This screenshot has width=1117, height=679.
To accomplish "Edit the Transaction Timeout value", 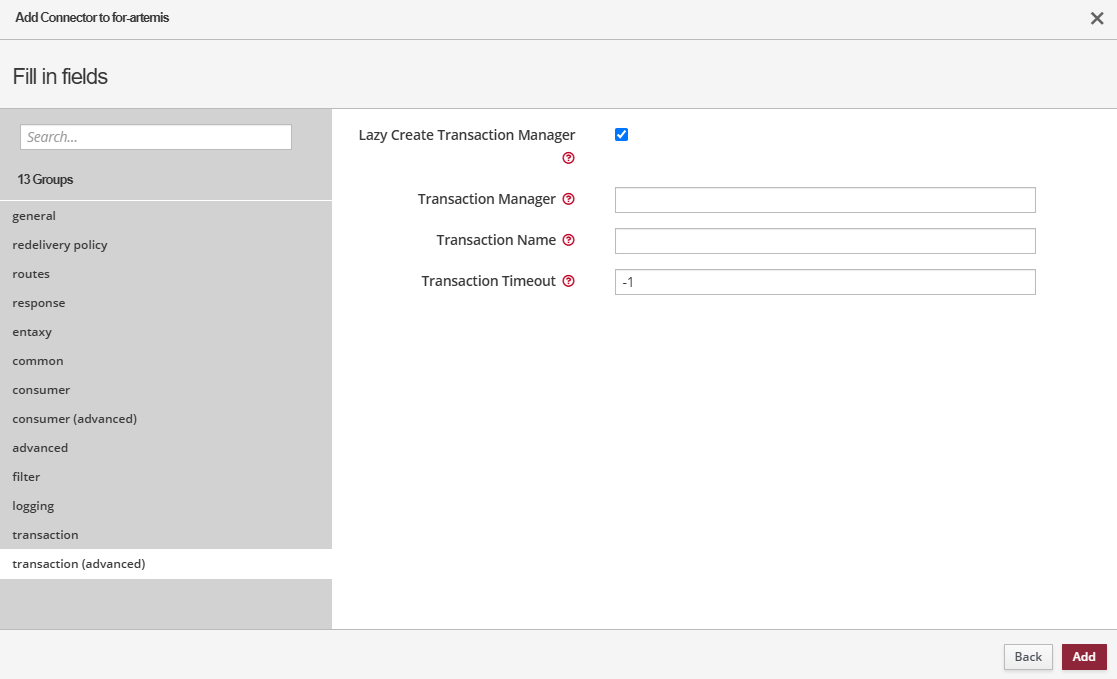I will 825,281.
